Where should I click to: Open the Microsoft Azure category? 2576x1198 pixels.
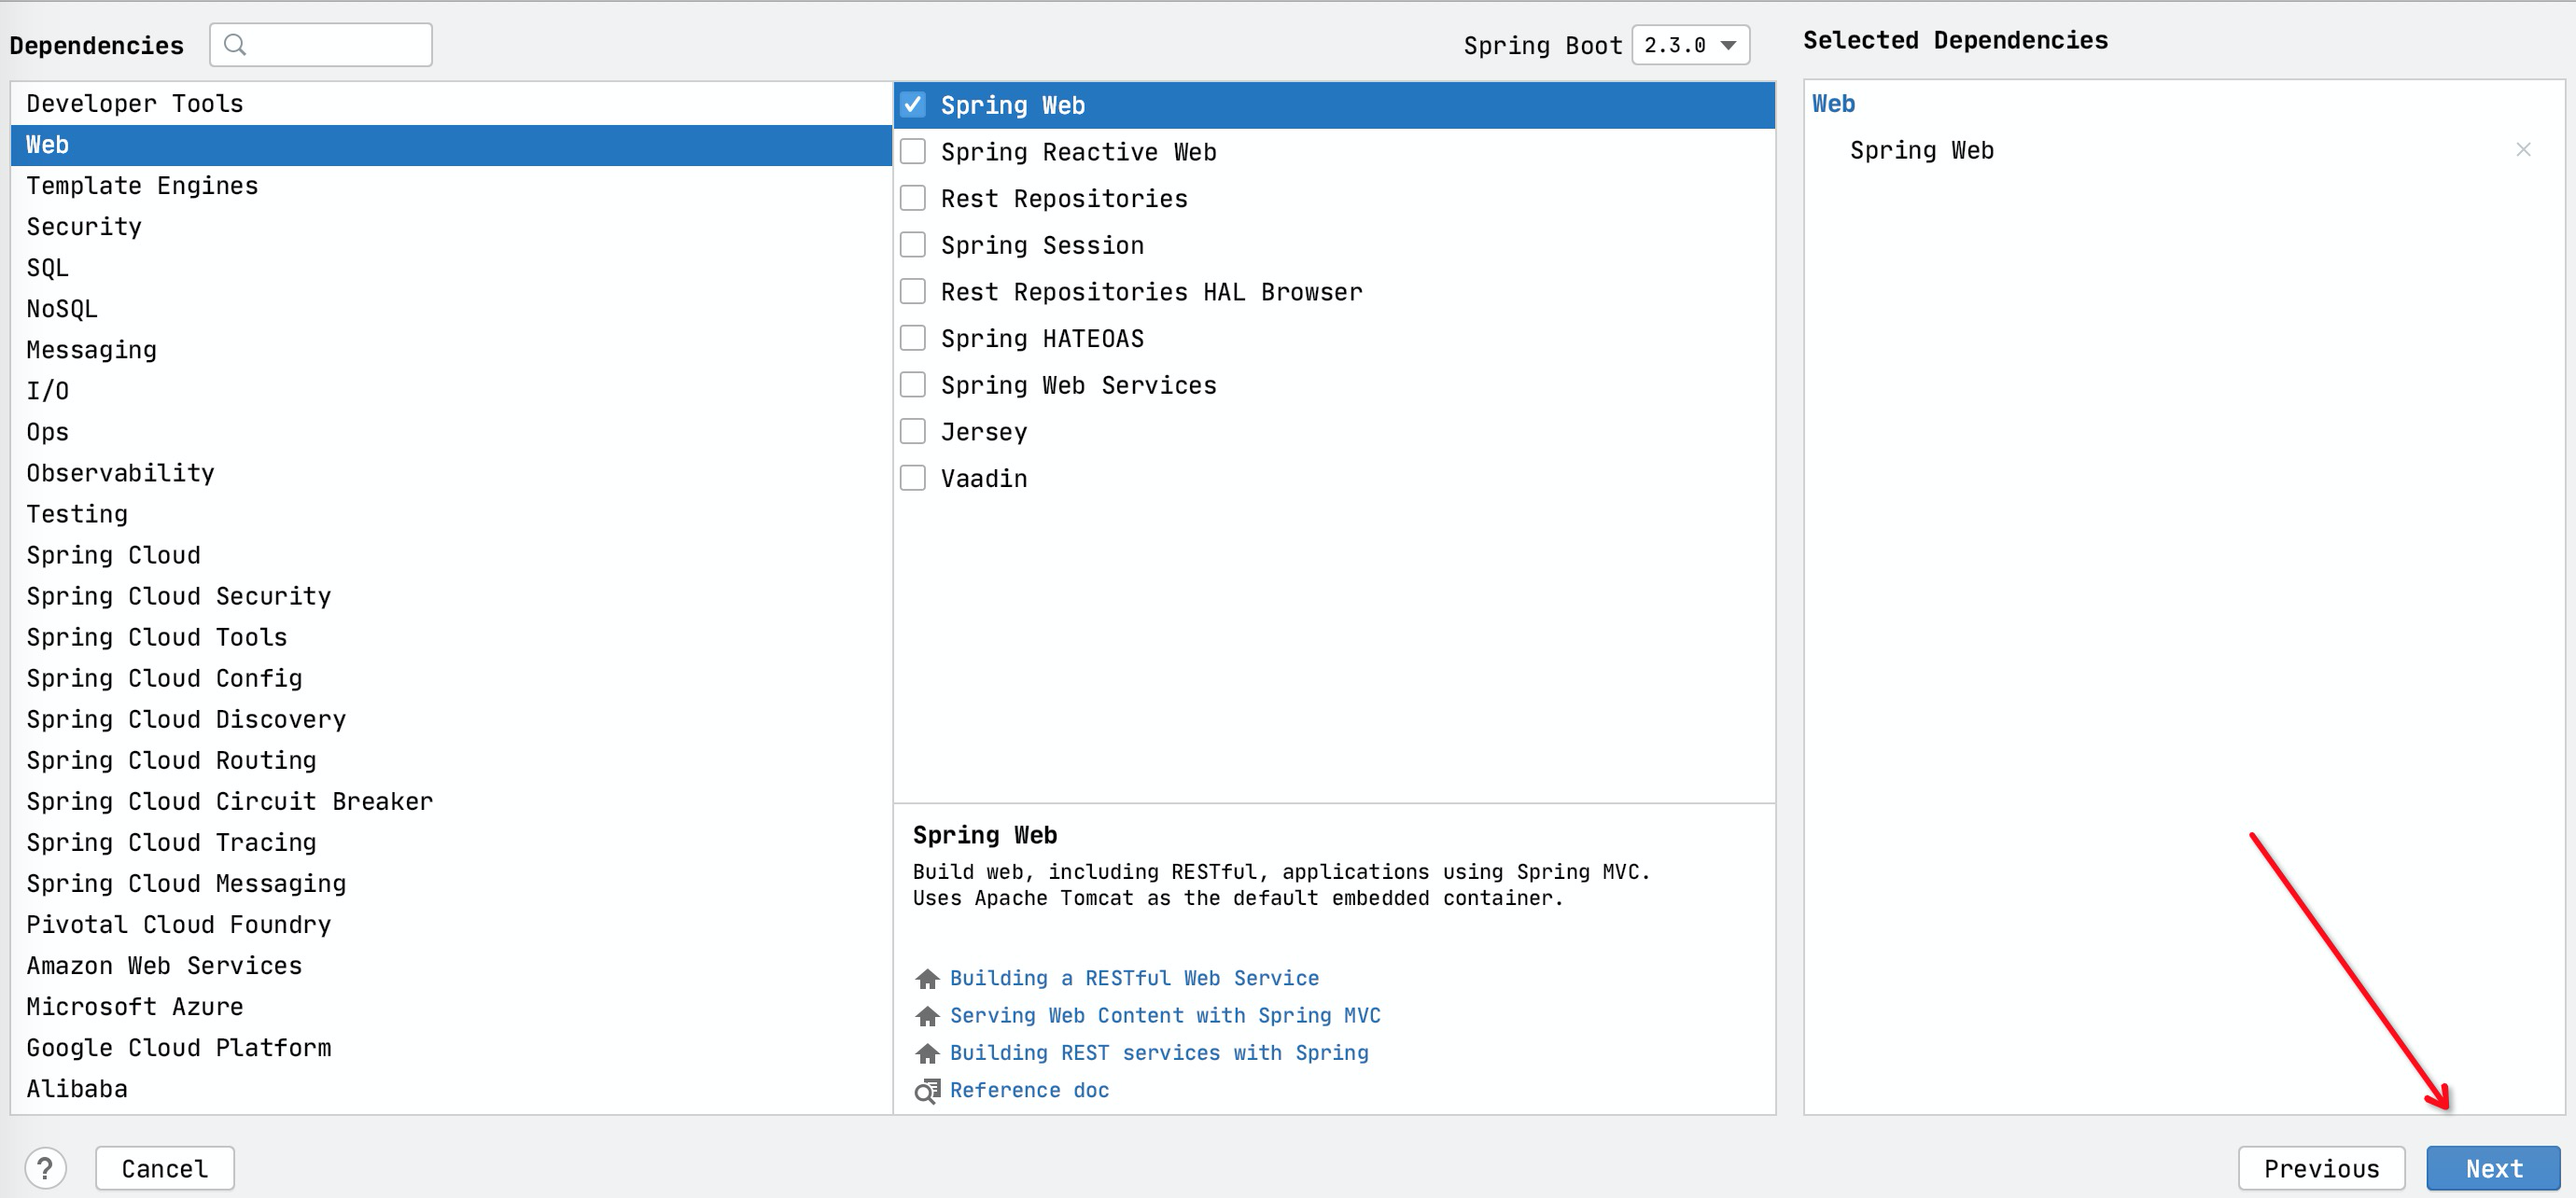click(451, 1006)
